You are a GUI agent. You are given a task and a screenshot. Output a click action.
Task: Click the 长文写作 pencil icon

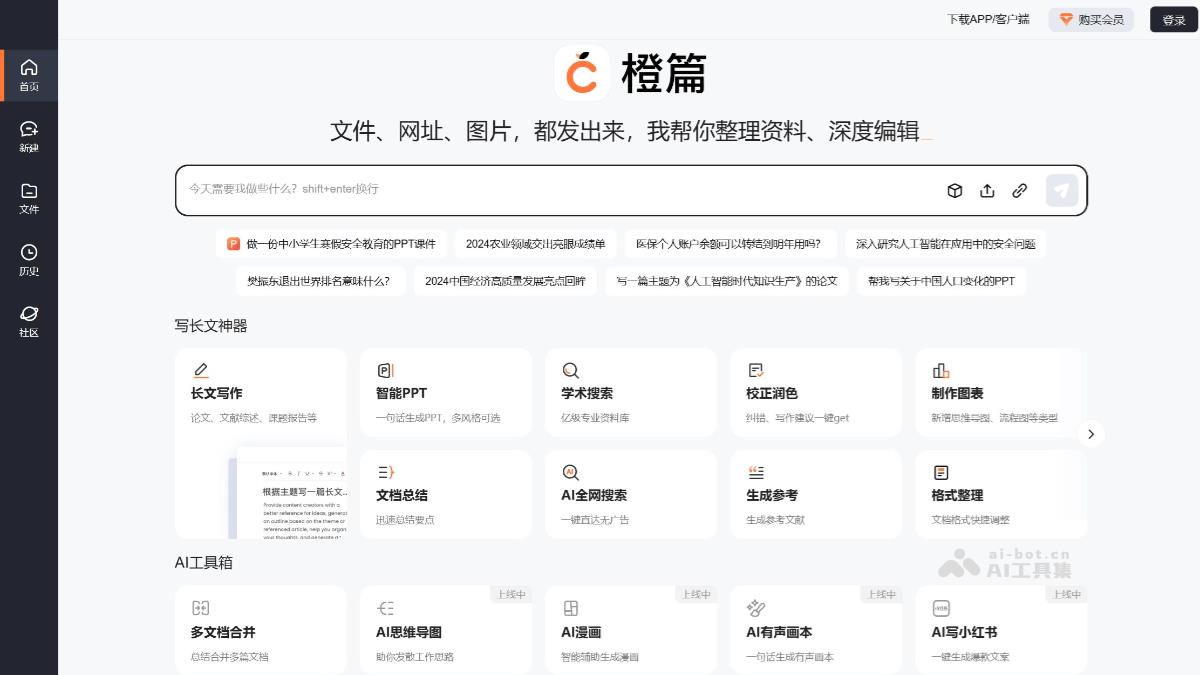click(201, 370)
